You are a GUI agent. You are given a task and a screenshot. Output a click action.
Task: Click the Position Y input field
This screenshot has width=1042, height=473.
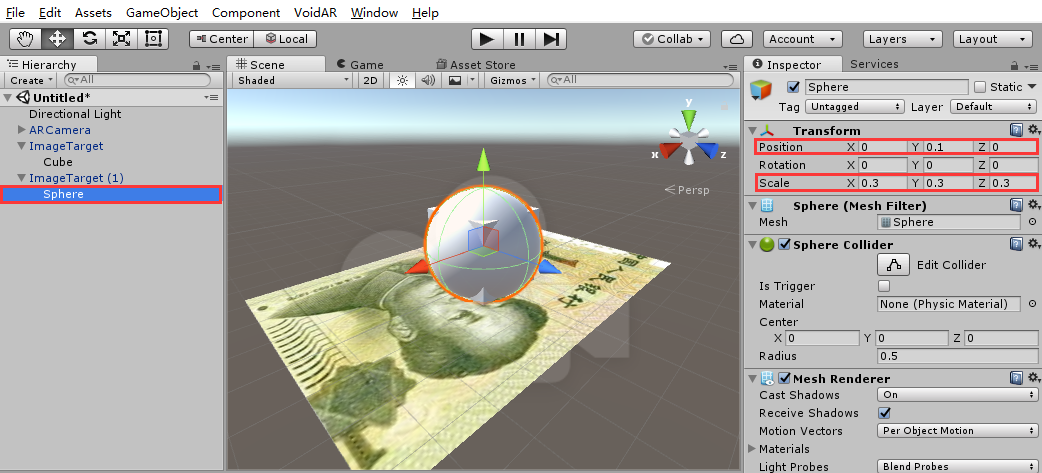point(948,147)
